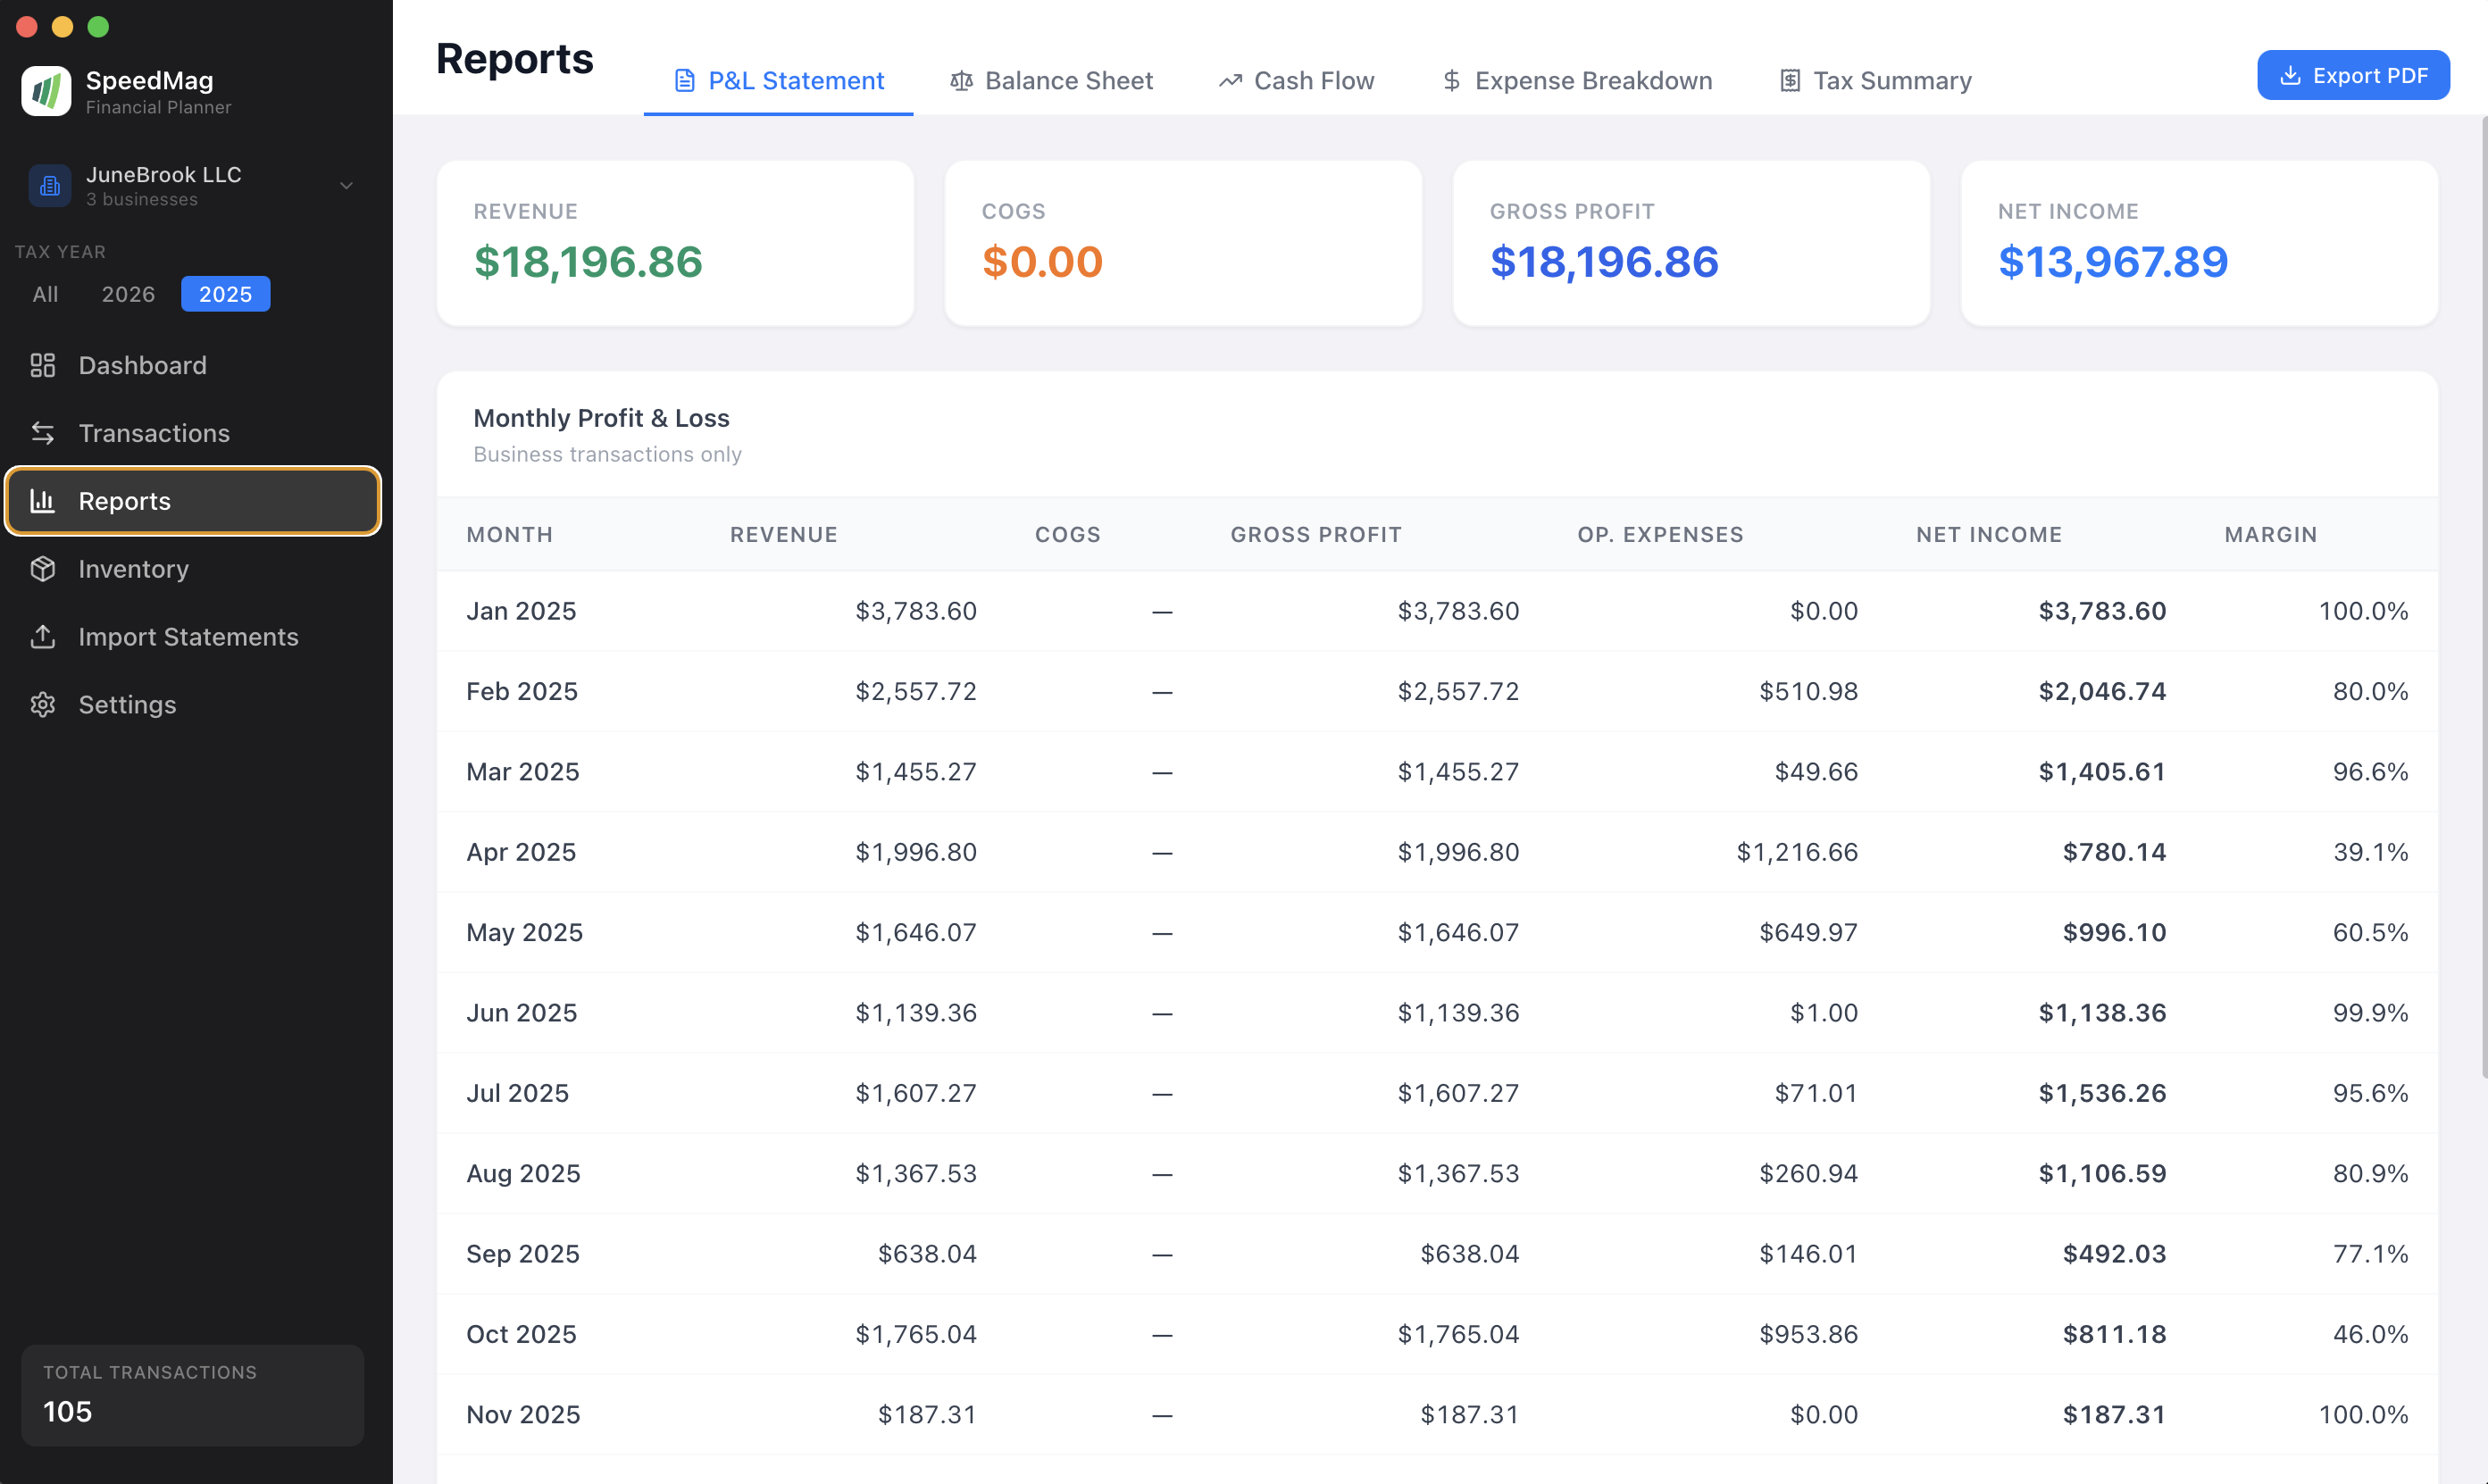This screenshot has height=1484, width=2488.
Task: Click the Import Statements upload icon
Action: (x=42, y=637)
